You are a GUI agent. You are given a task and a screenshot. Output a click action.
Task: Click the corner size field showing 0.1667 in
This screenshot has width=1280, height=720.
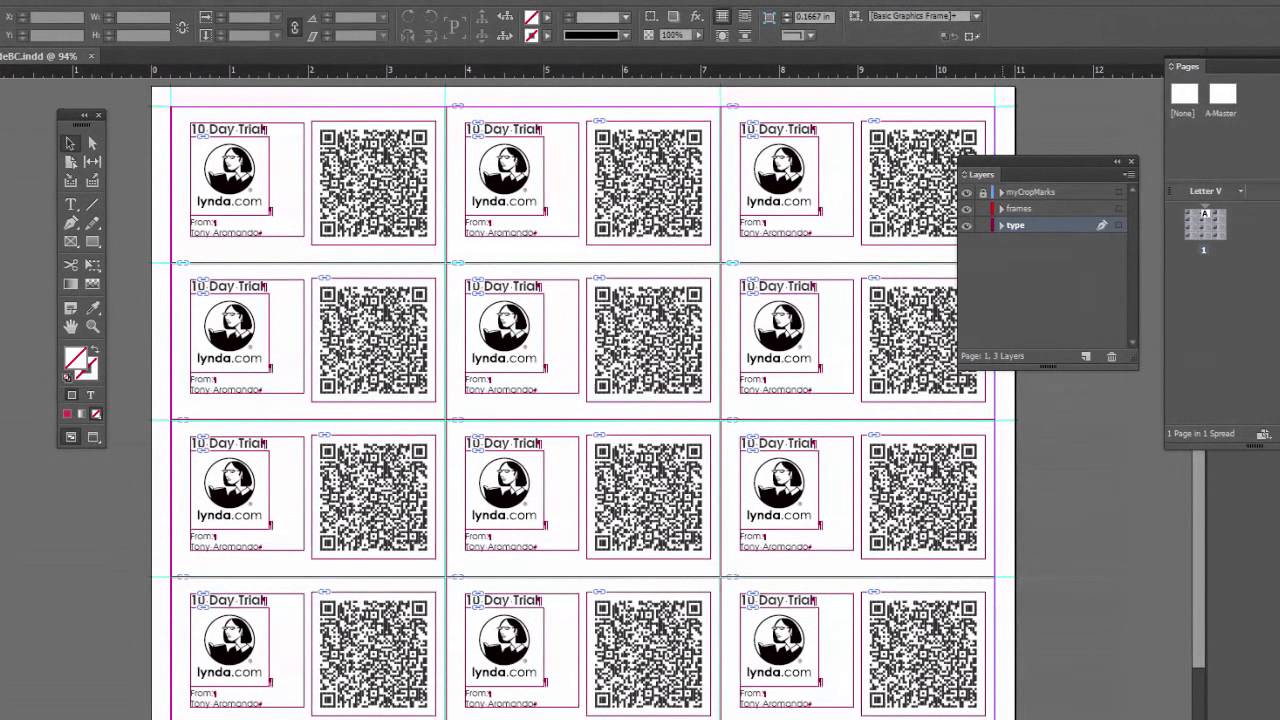tap(813, 17)
